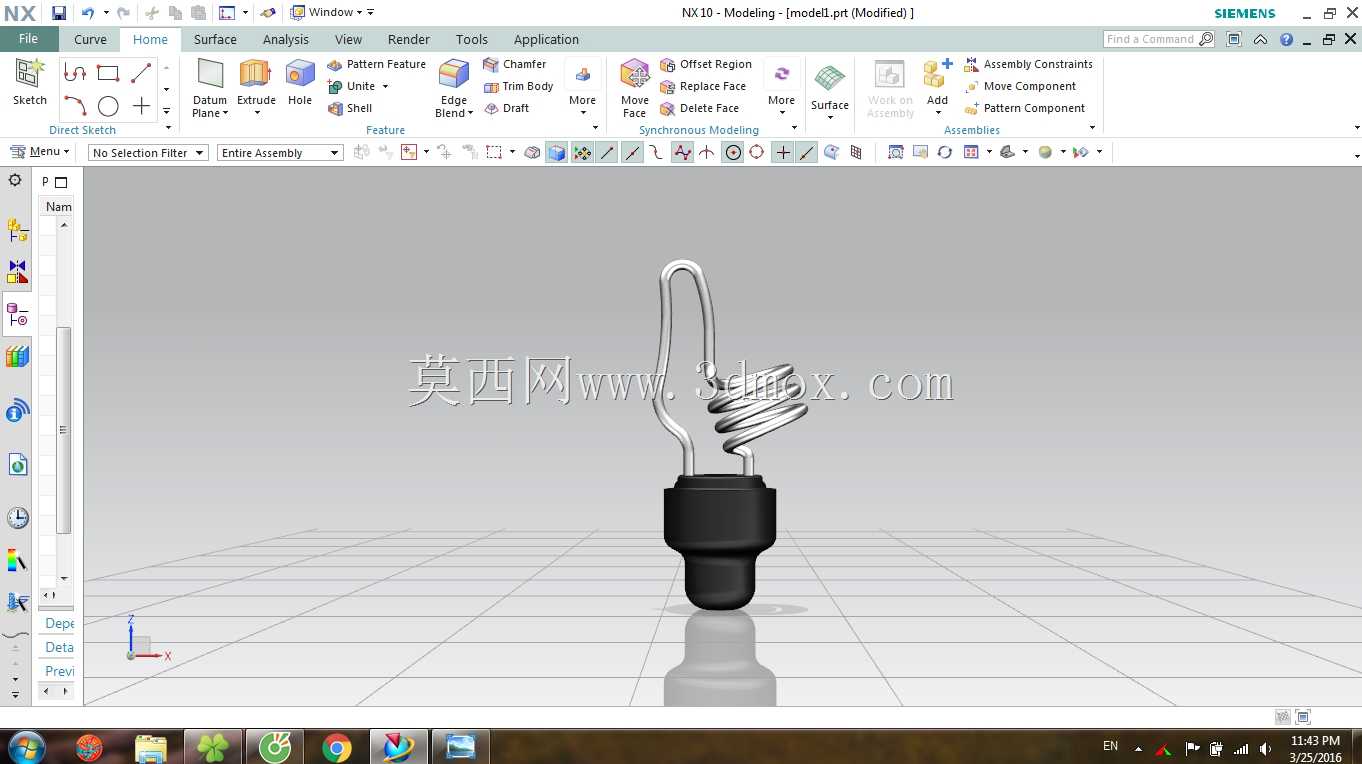Screen dimensions: 1362x764
Task: Open the History clock sidebar tab
Action: 17,518
